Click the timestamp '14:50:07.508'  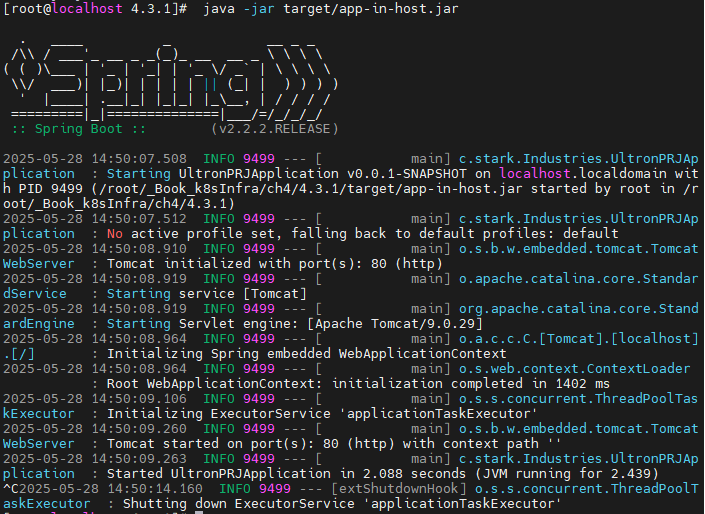point(139,159)
